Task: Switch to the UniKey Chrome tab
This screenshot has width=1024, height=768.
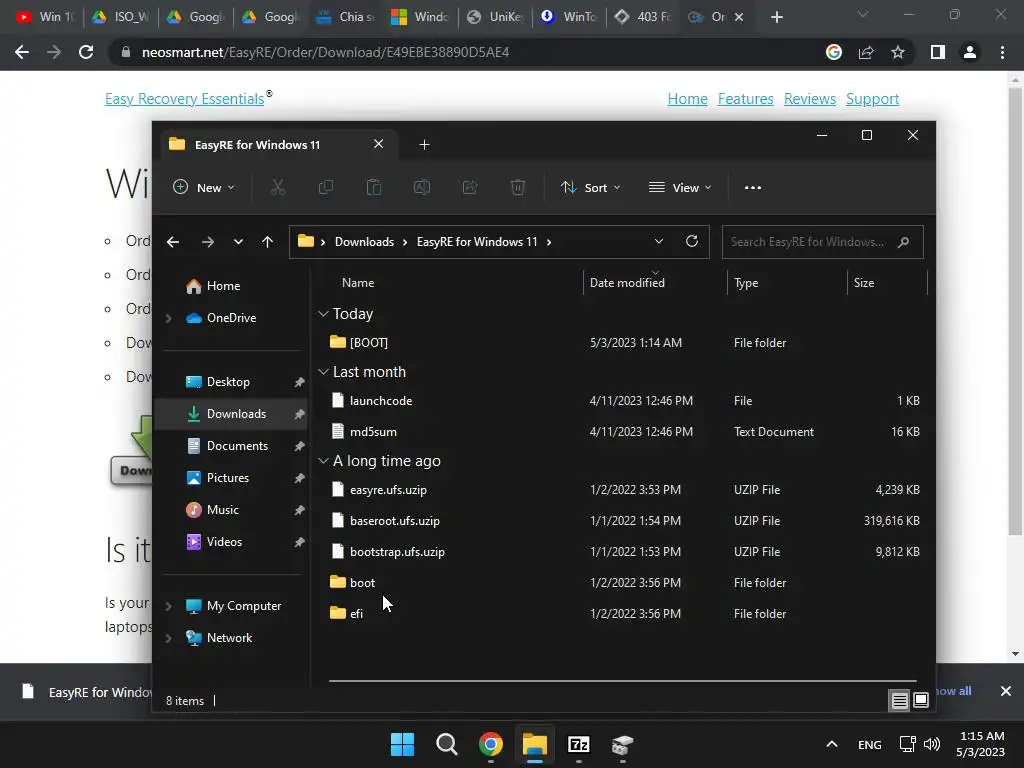Action: click(x=494, y=17)
